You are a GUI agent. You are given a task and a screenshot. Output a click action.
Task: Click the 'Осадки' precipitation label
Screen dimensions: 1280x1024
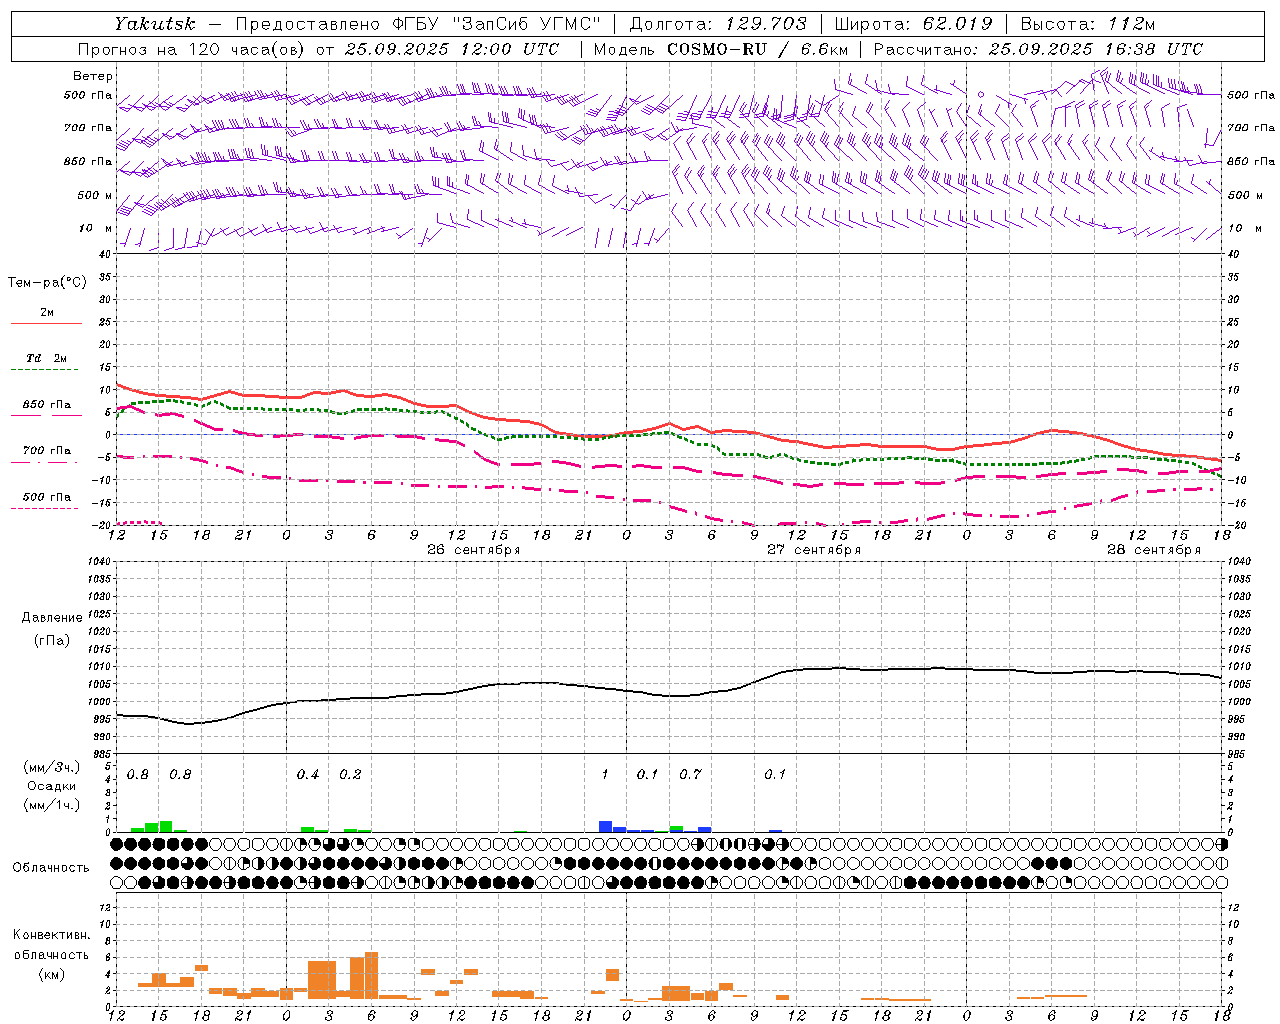point(52,786)
